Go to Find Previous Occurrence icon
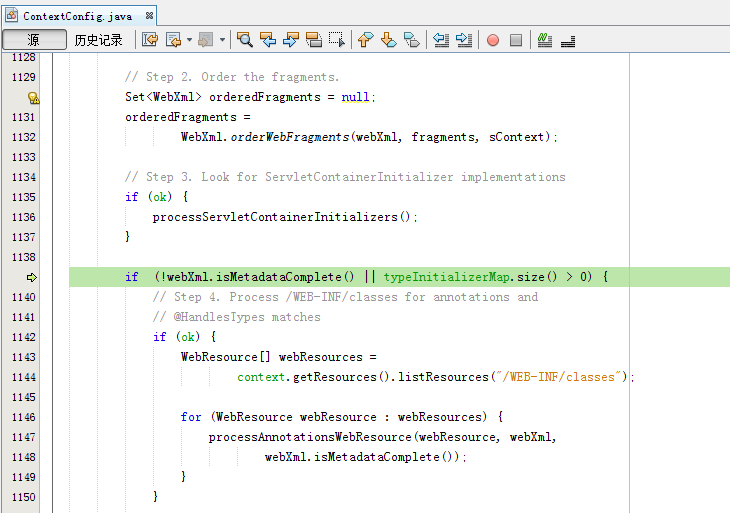The height and width of the screenshot is (513, 730). [x=268, y=40]
